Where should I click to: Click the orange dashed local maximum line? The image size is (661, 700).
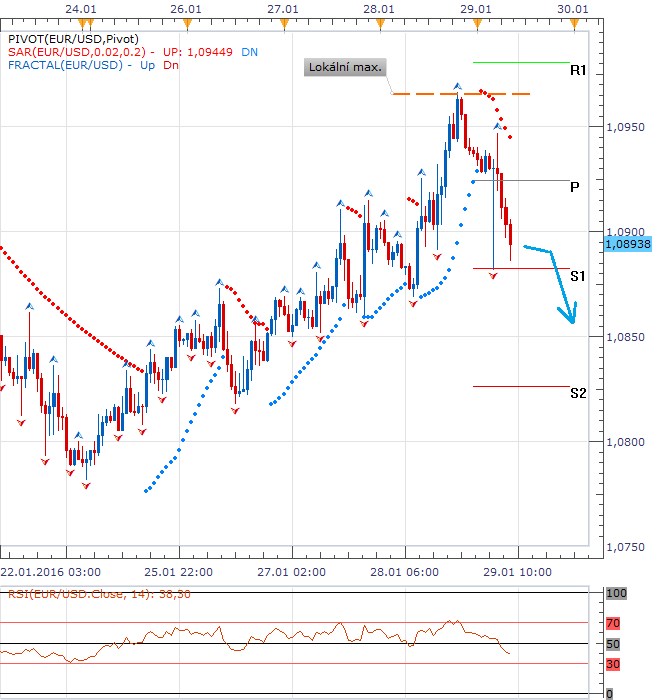coord(460,94)
